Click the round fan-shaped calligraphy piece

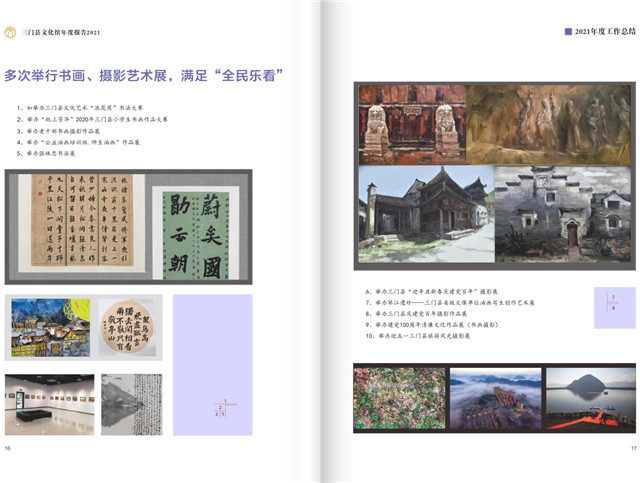click(127, 327)
